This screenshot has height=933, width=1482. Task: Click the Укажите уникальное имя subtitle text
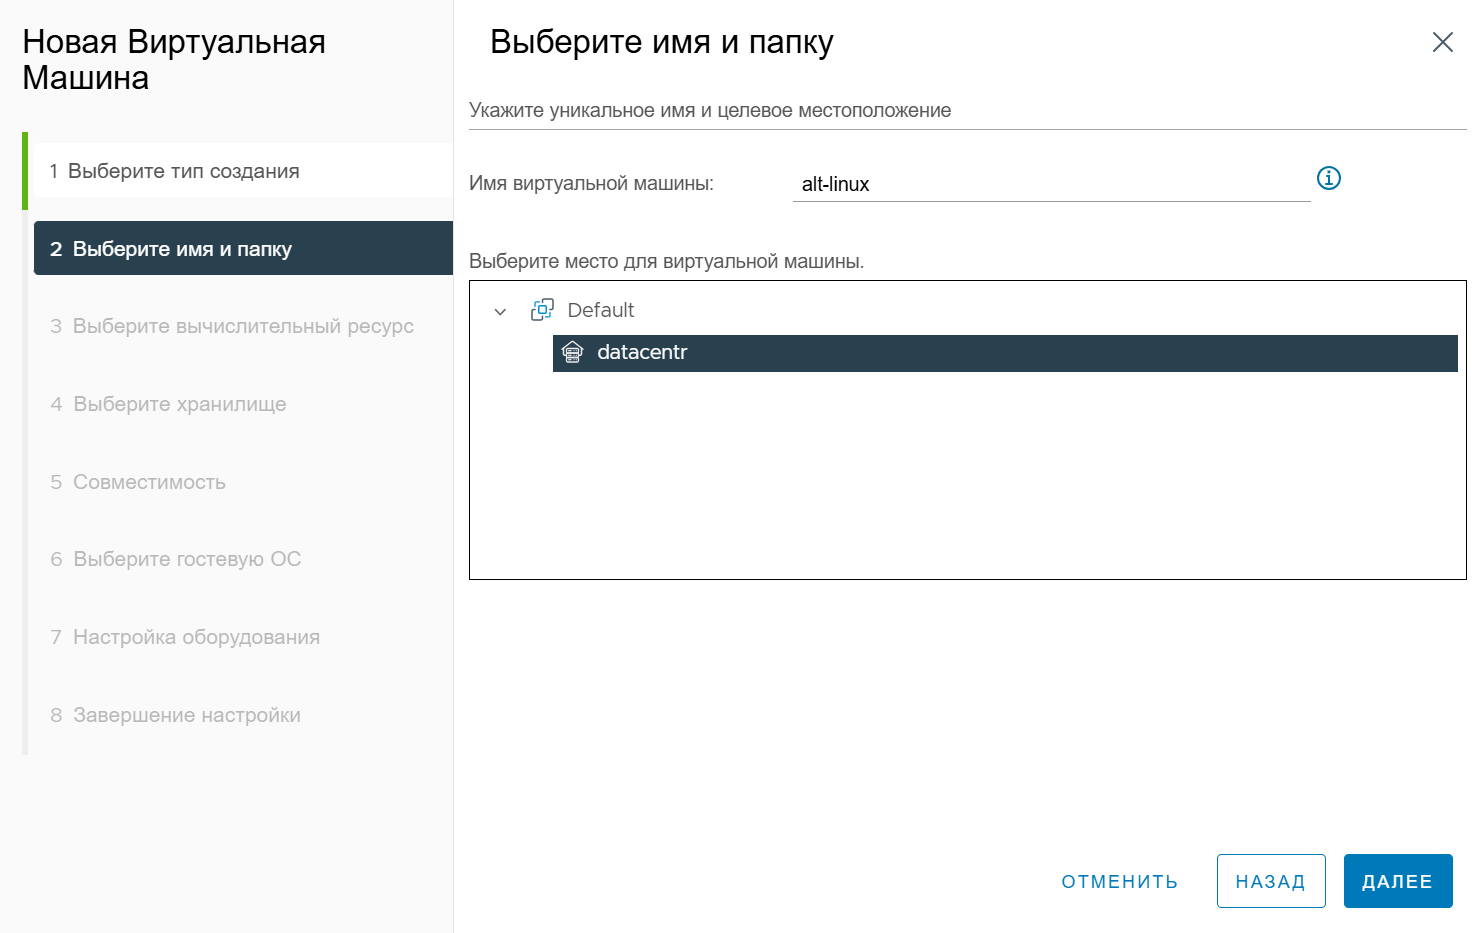point(710,110)
